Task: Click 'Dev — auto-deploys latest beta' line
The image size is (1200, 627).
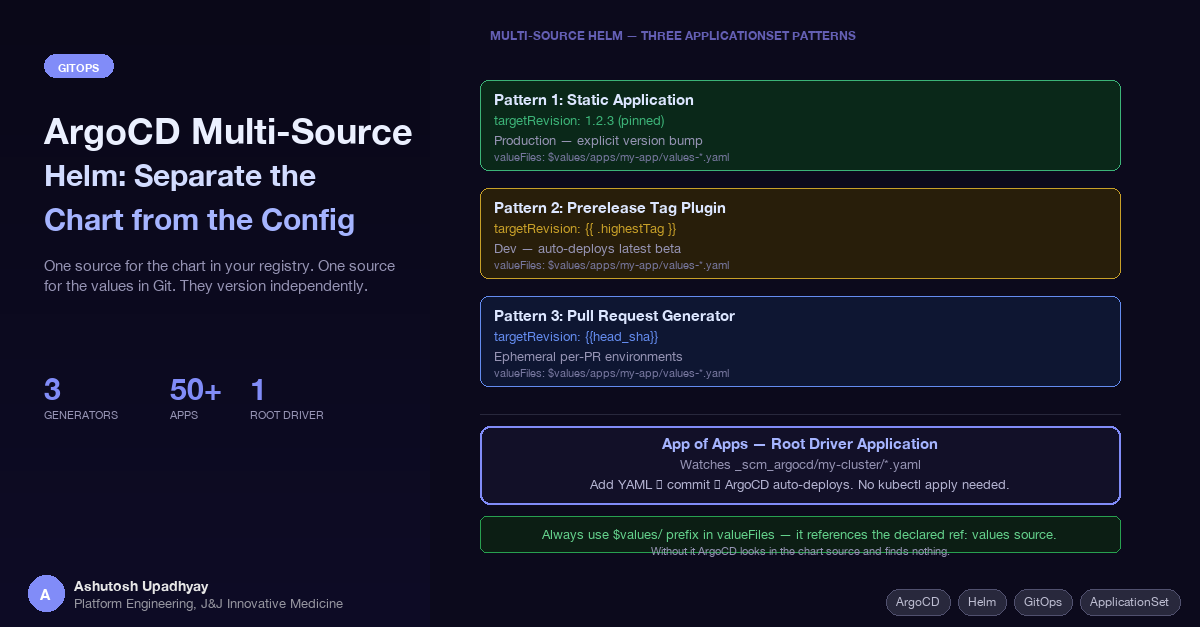Action: [x=587, y=248]
